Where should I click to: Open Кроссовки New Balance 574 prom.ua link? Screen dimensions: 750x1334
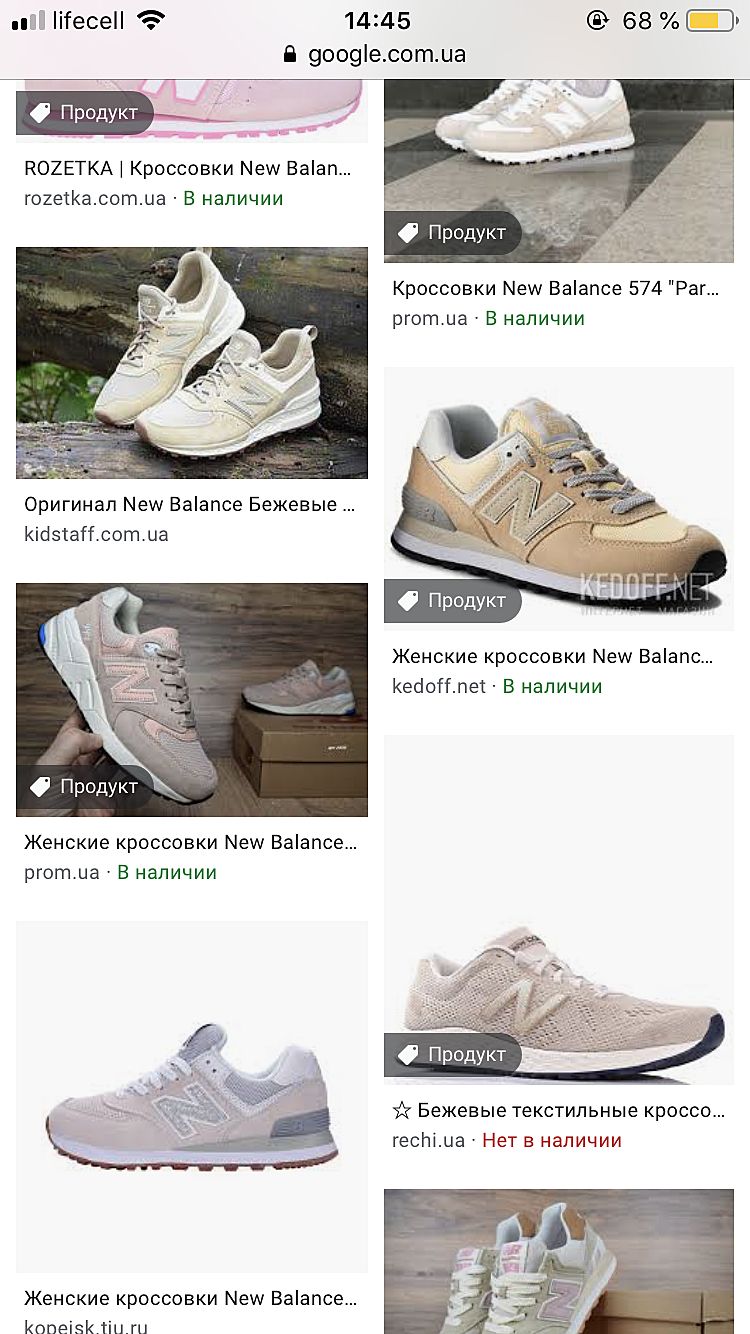[x=556, y=288]
